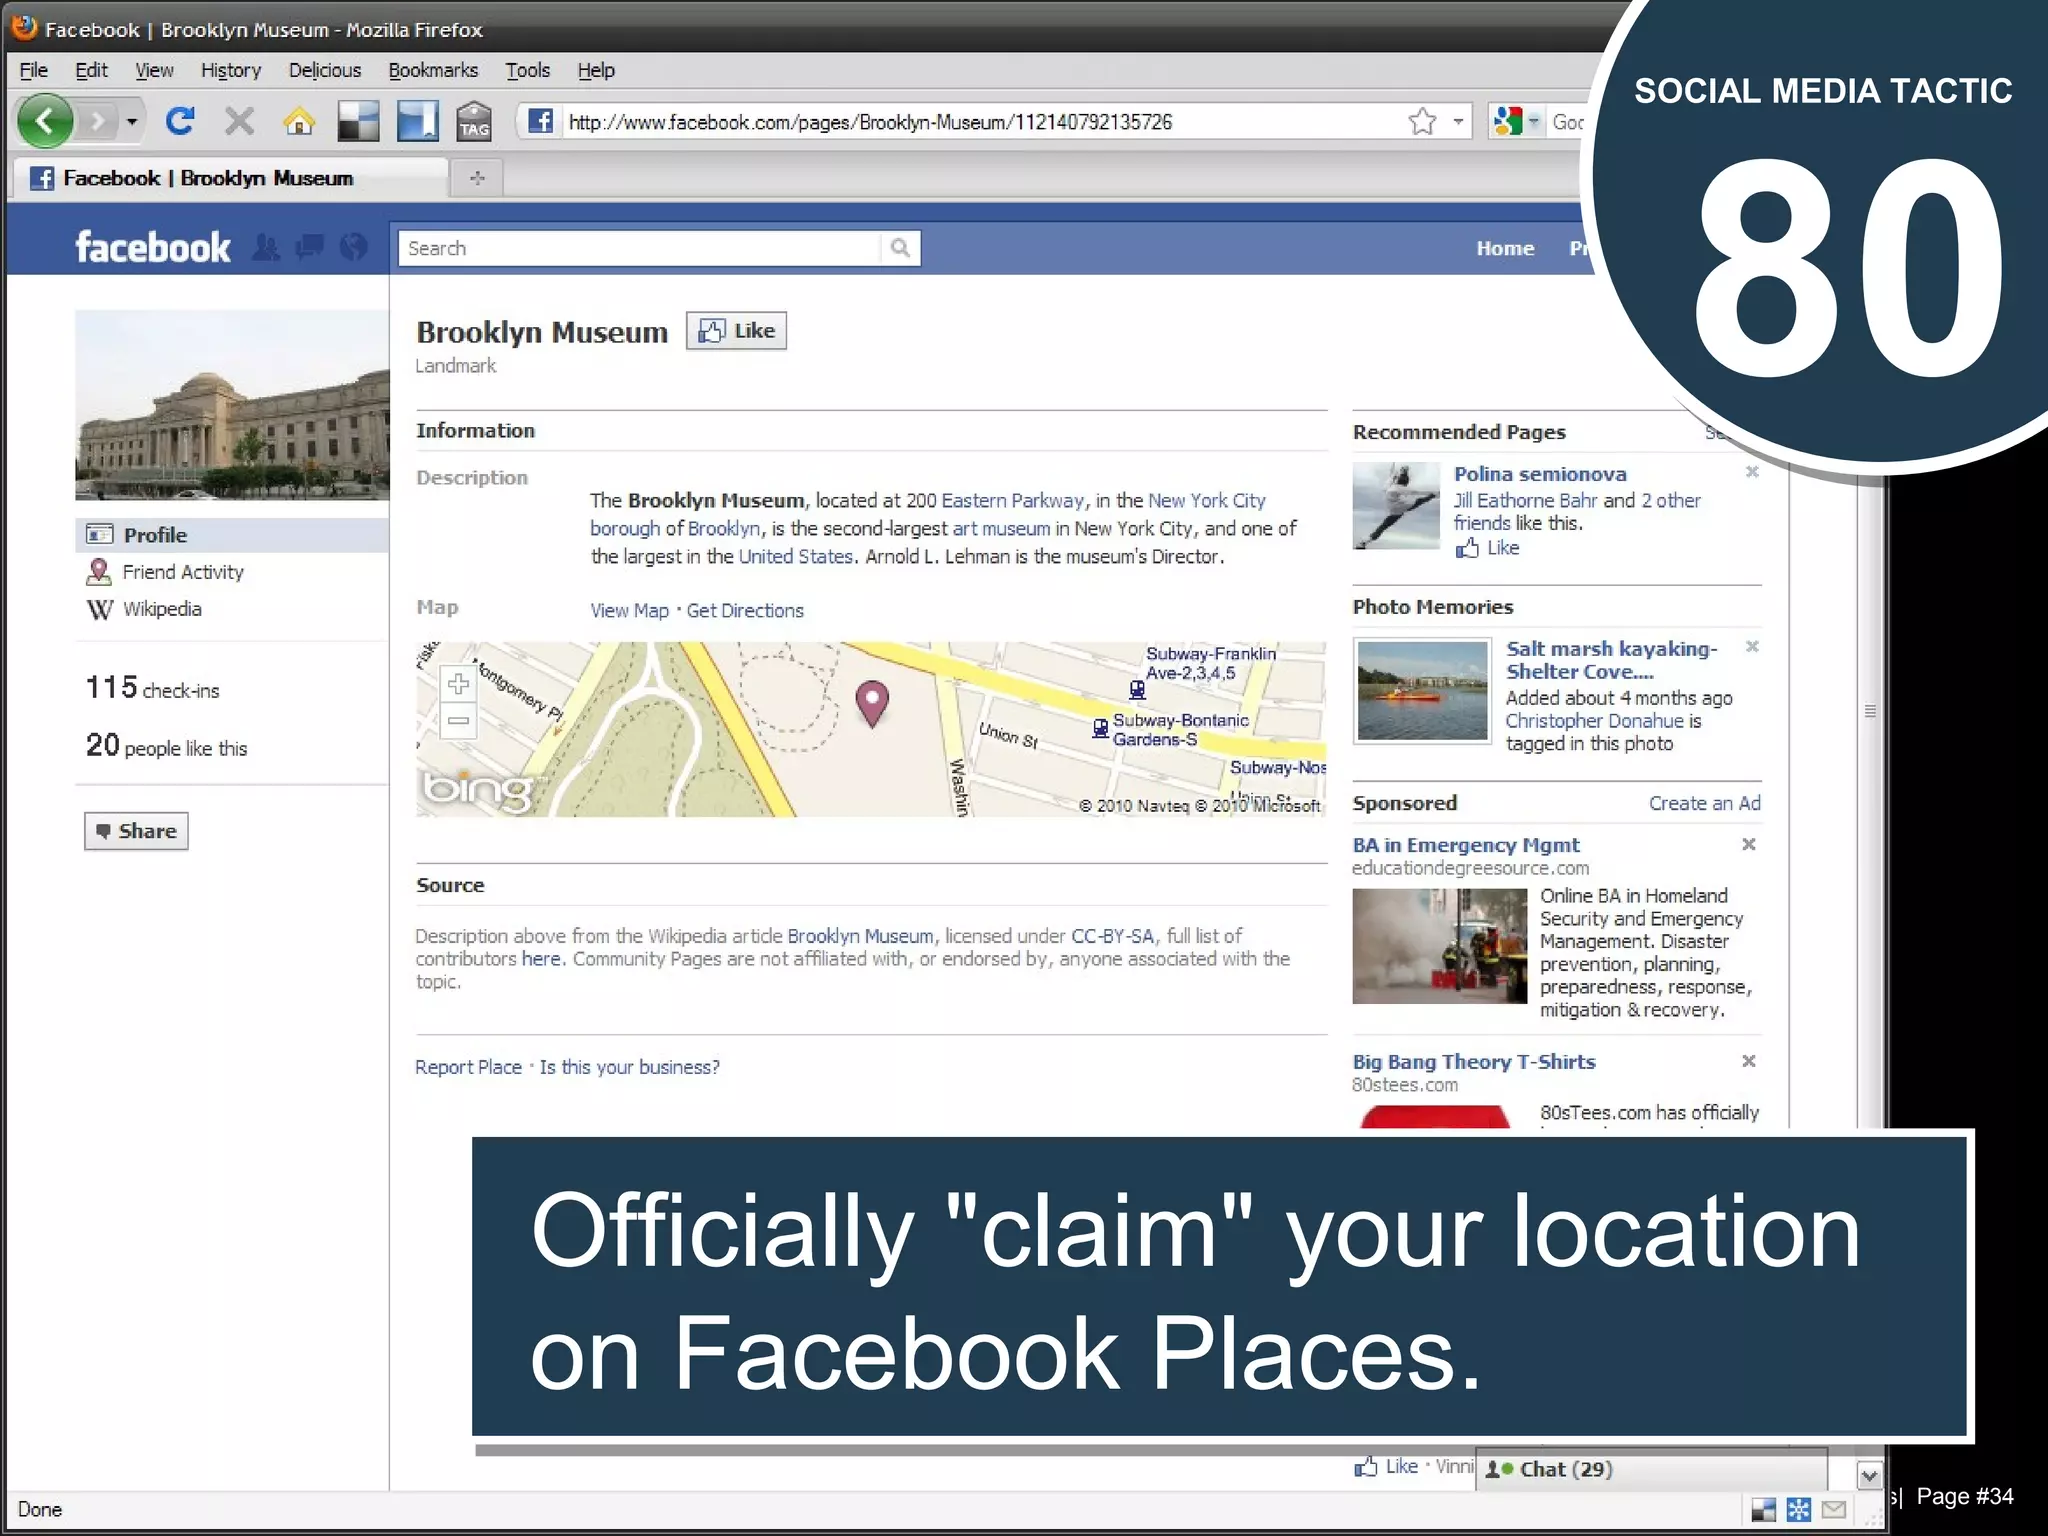The height and width of the screenshot is (1536, 2048).
Task: Click the Report Place link
Action: [x=468, y=1067]
